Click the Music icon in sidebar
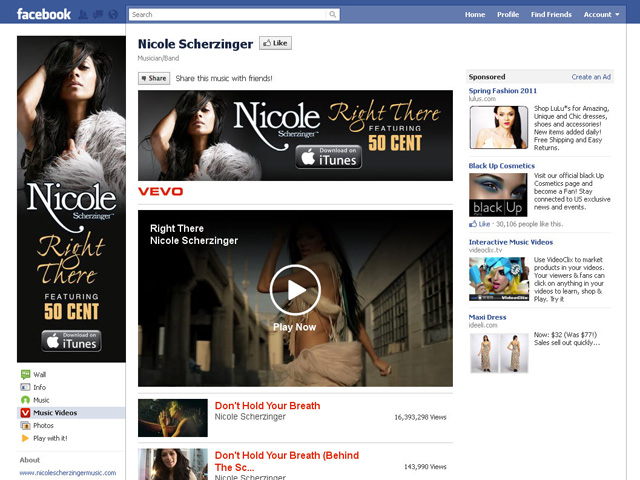 (25, 400)
